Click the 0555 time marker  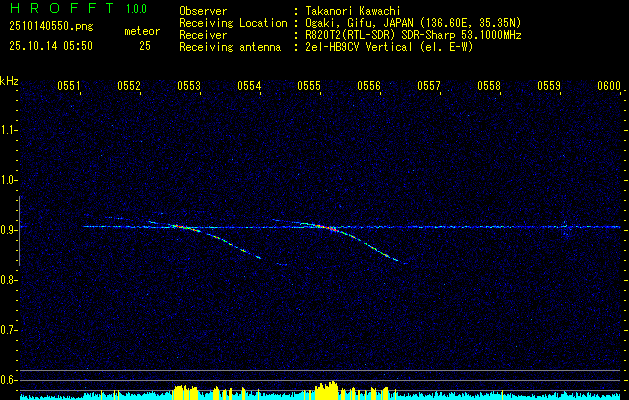point(309,86)
